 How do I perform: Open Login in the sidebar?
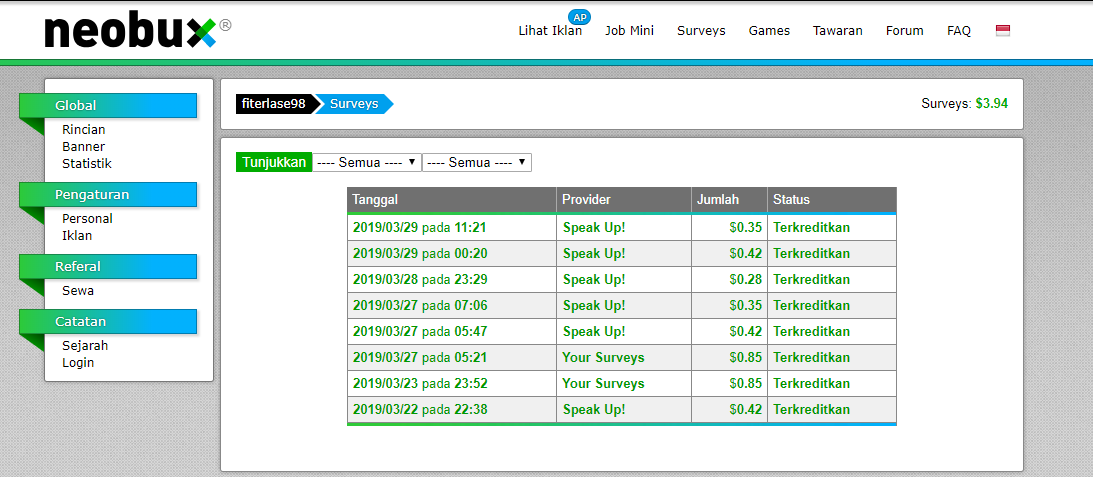78,363
